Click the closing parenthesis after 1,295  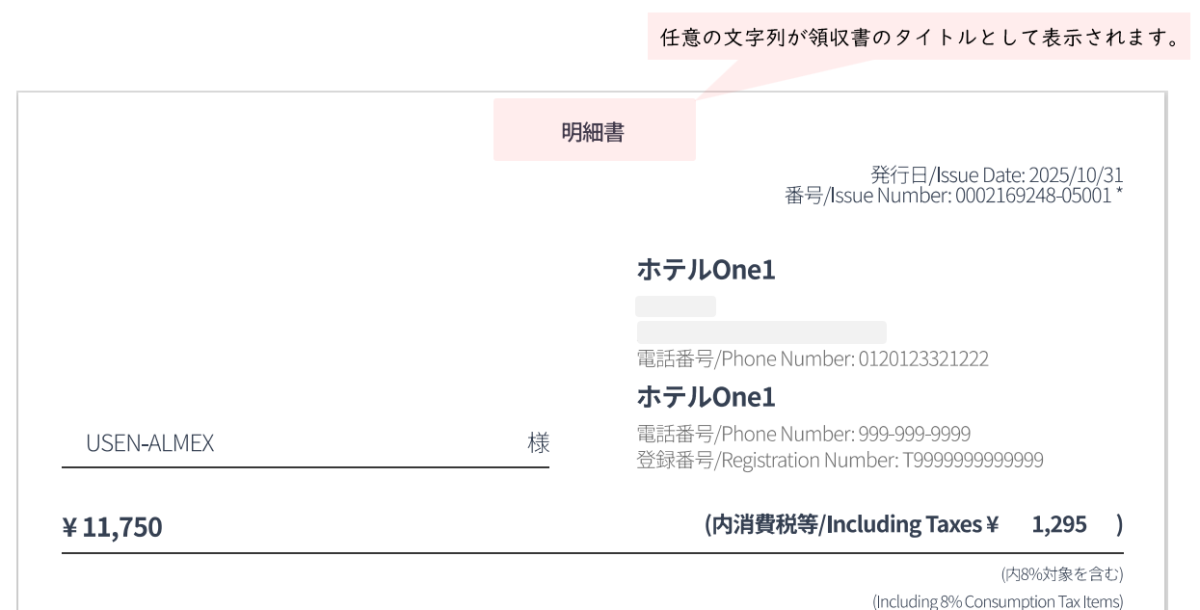pyautogui.click(x=1119, y=522)
